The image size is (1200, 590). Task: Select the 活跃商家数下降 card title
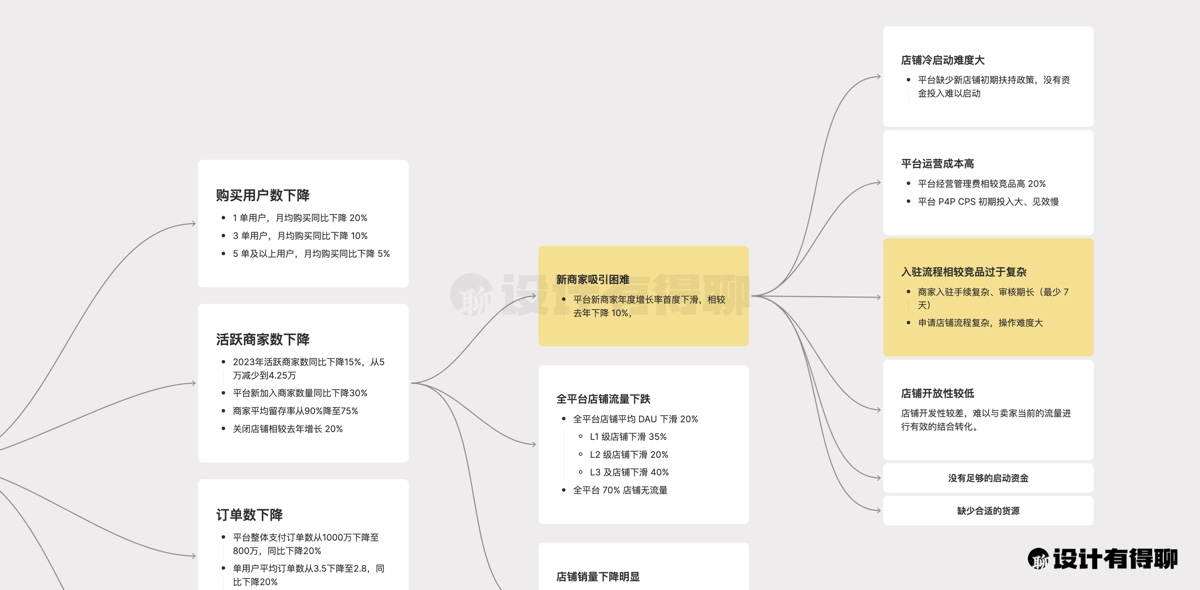pos(262,339)
